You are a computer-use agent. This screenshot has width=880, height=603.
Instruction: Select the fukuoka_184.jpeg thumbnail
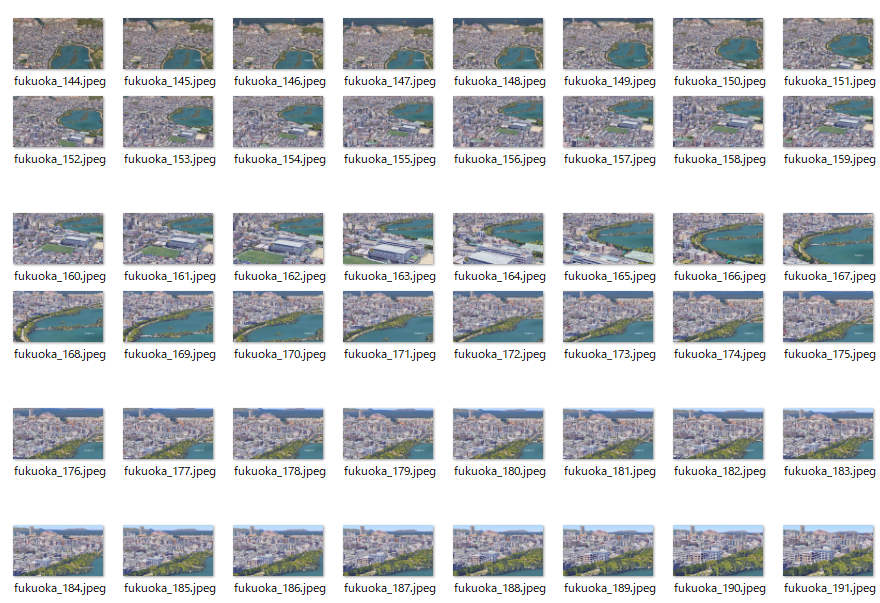pyautogui.click(x=58, y=551)
